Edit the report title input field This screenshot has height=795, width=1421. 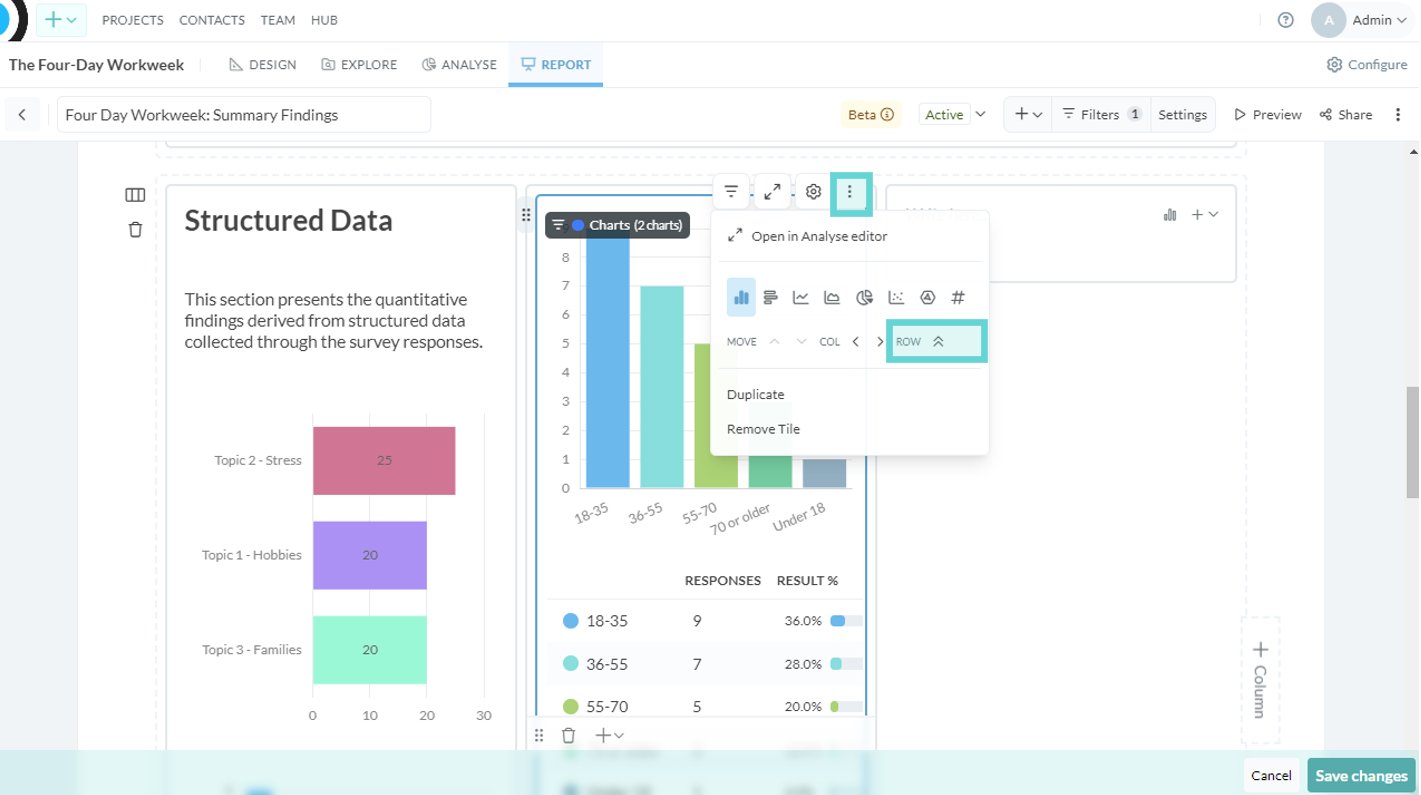(244, 115)
